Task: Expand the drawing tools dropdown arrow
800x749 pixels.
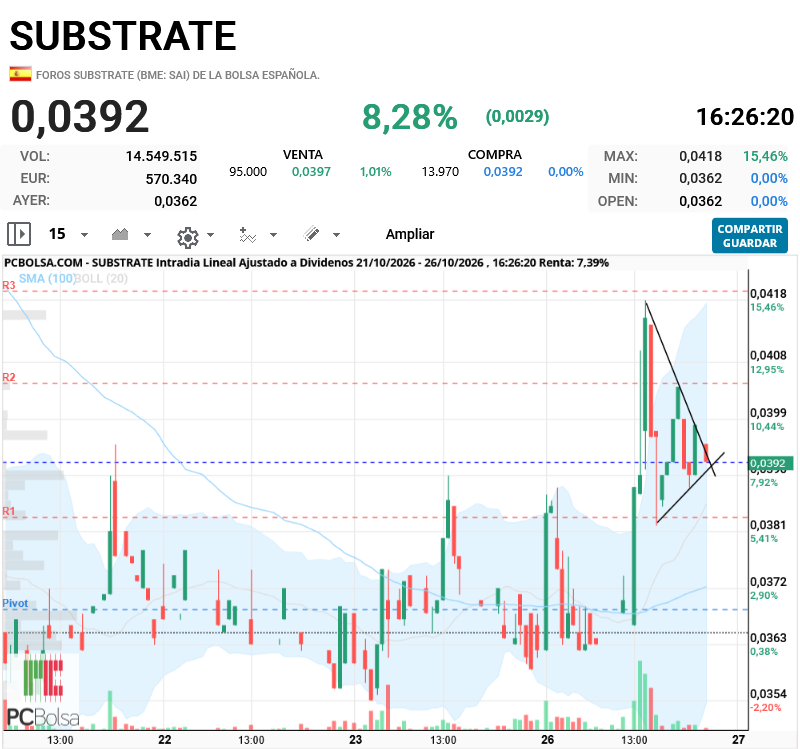Action: (336, 235)
